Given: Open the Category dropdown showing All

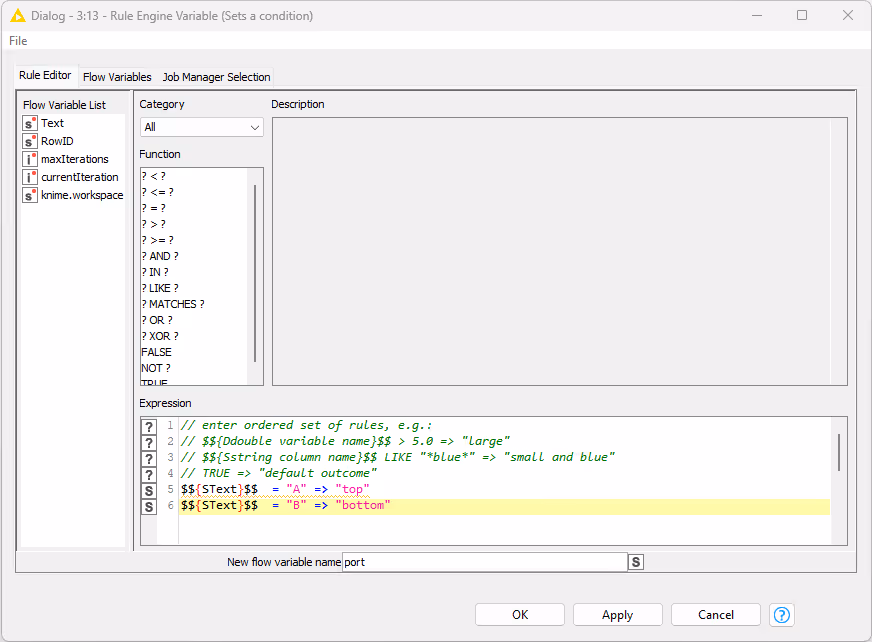Looking at the screenshot, I should tap(201, 127).
